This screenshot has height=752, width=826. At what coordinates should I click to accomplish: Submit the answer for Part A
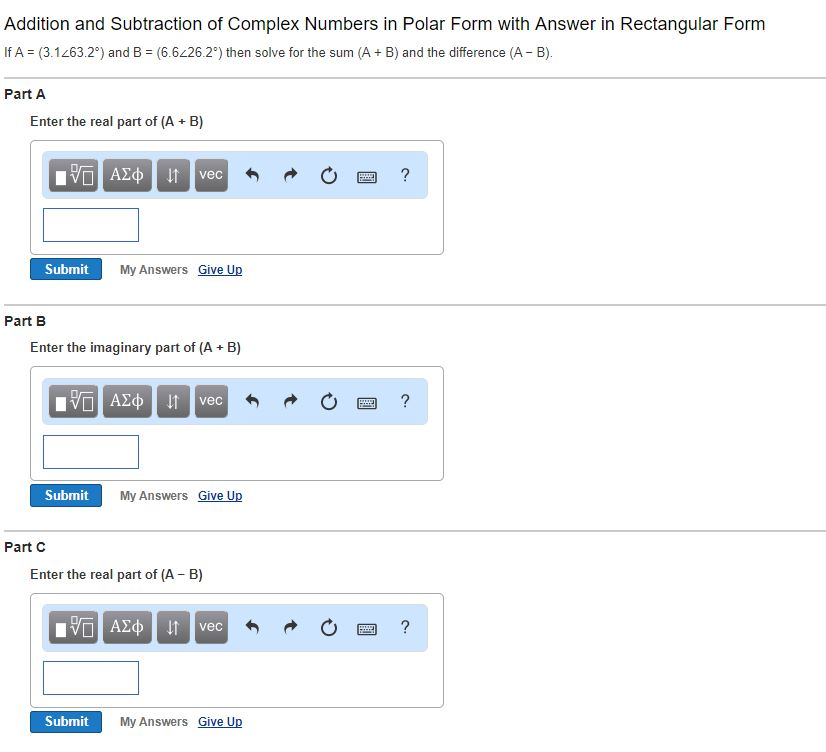click(65, 269)
